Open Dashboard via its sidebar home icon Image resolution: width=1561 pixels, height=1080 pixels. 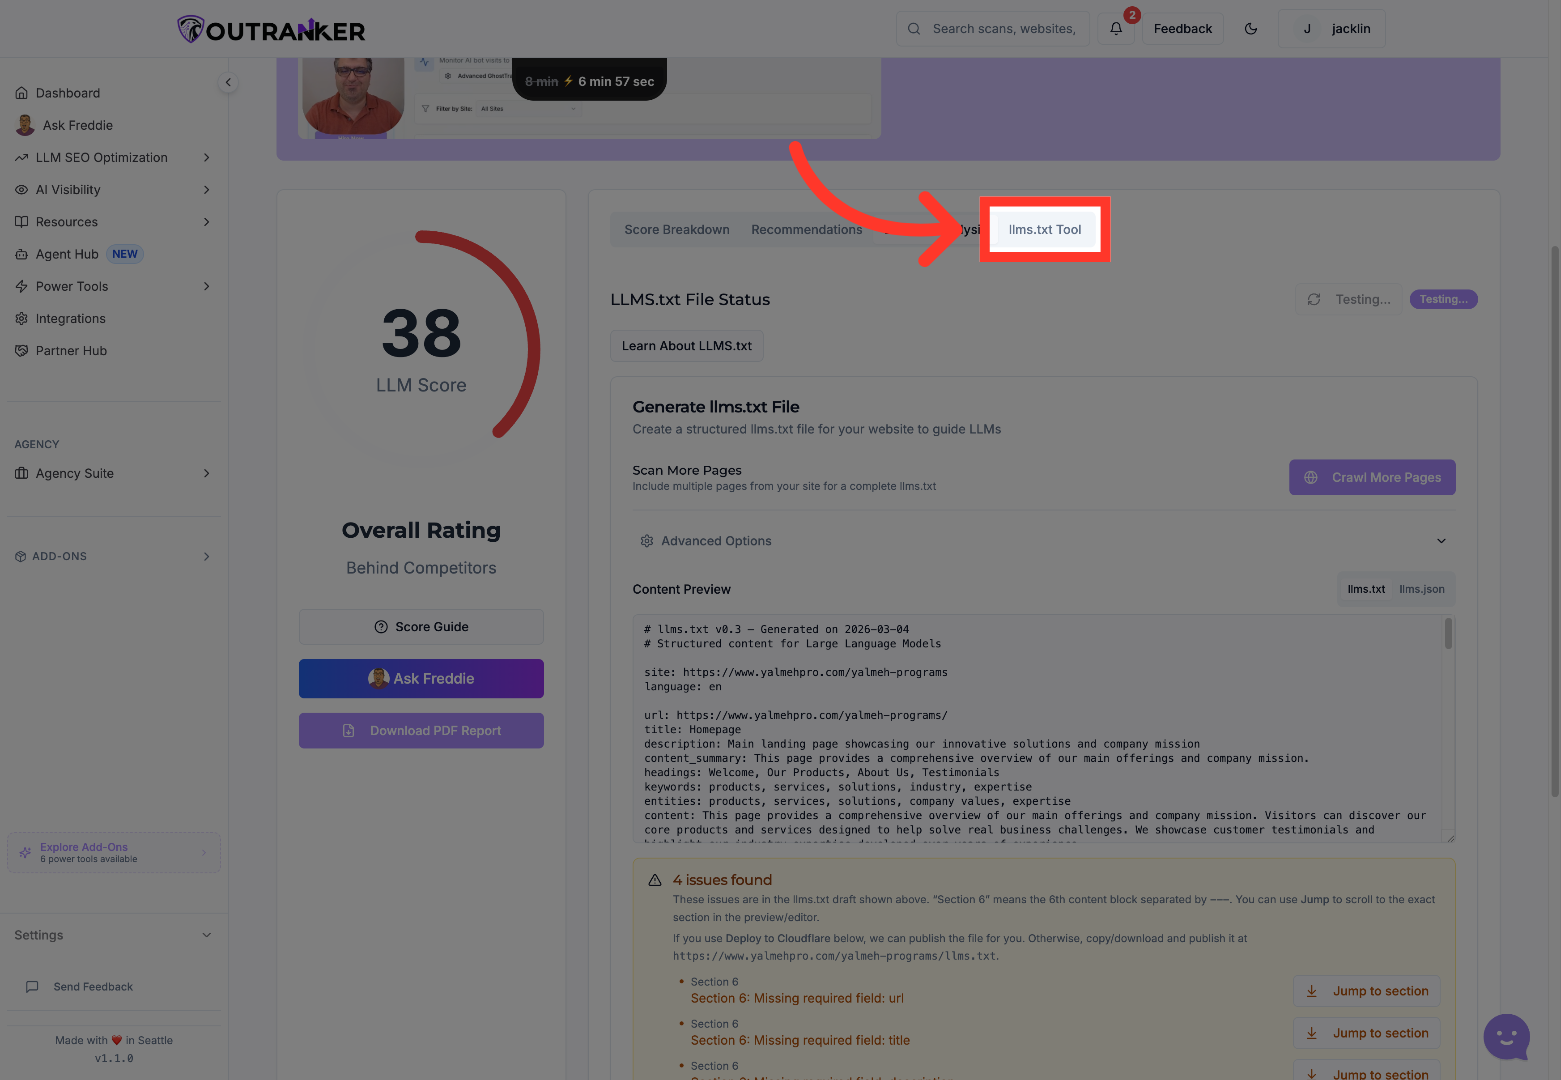tap(21, 93)
